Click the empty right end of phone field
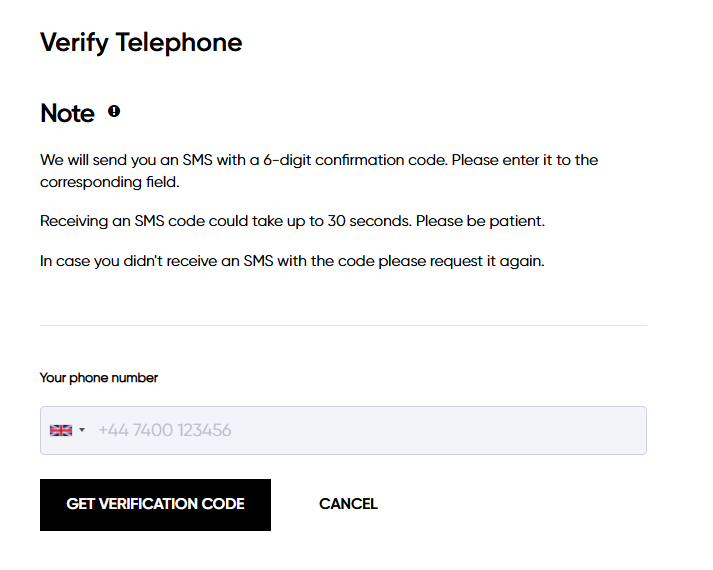 click(x=600, y=431)
